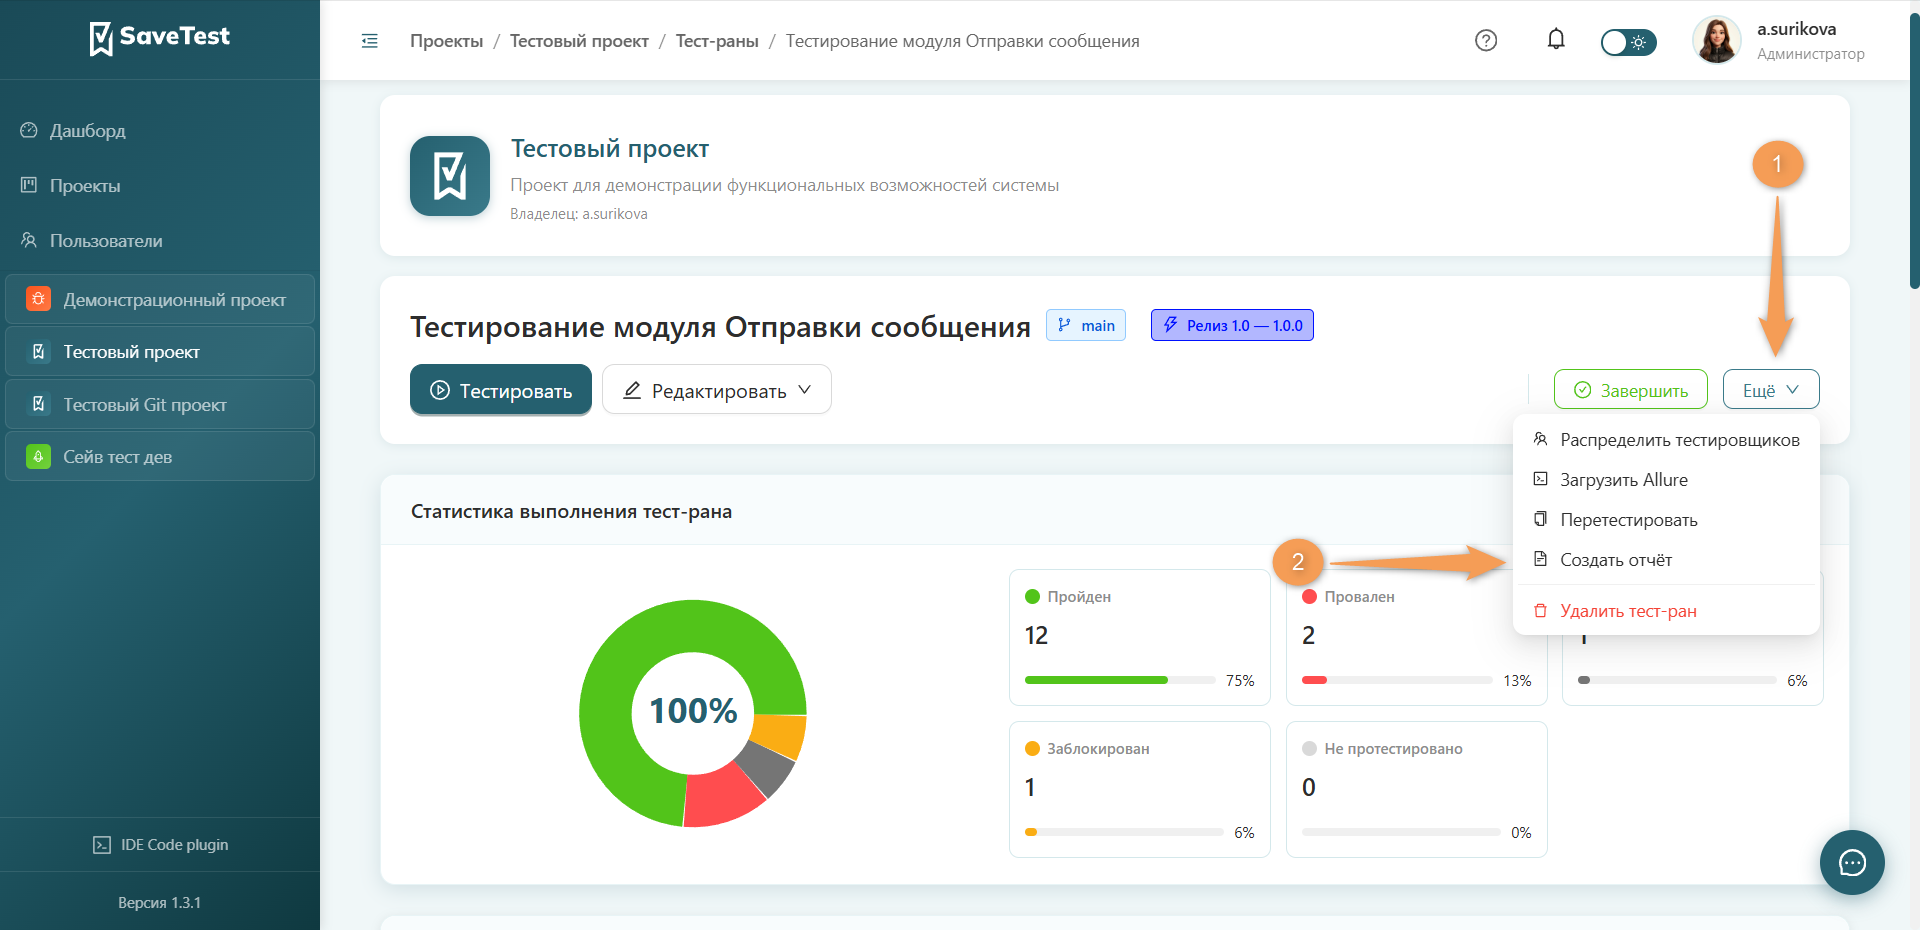Collapse the sidebar with the menu icon
The height and width of the screenshot is (930, 1920).
point(370,41)
